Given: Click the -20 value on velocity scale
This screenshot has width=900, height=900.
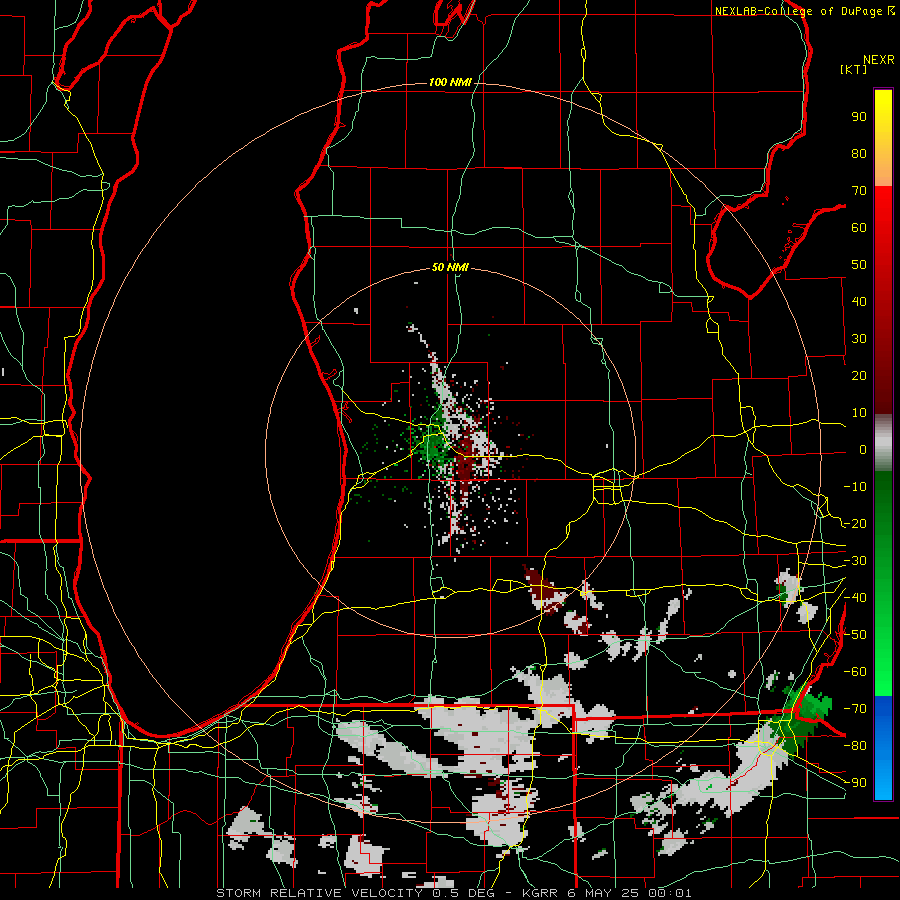Looking at the screenshot, I should [855, 523].
